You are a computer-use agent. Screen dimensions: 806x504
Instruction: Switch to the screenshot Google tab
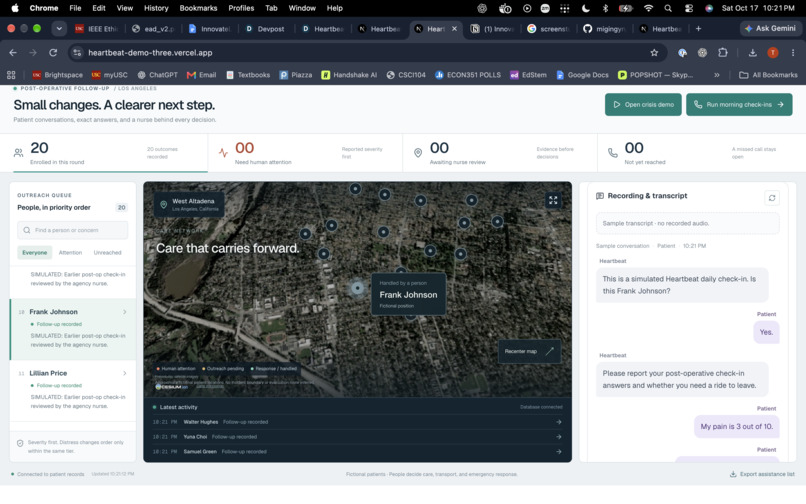(548, 29)
